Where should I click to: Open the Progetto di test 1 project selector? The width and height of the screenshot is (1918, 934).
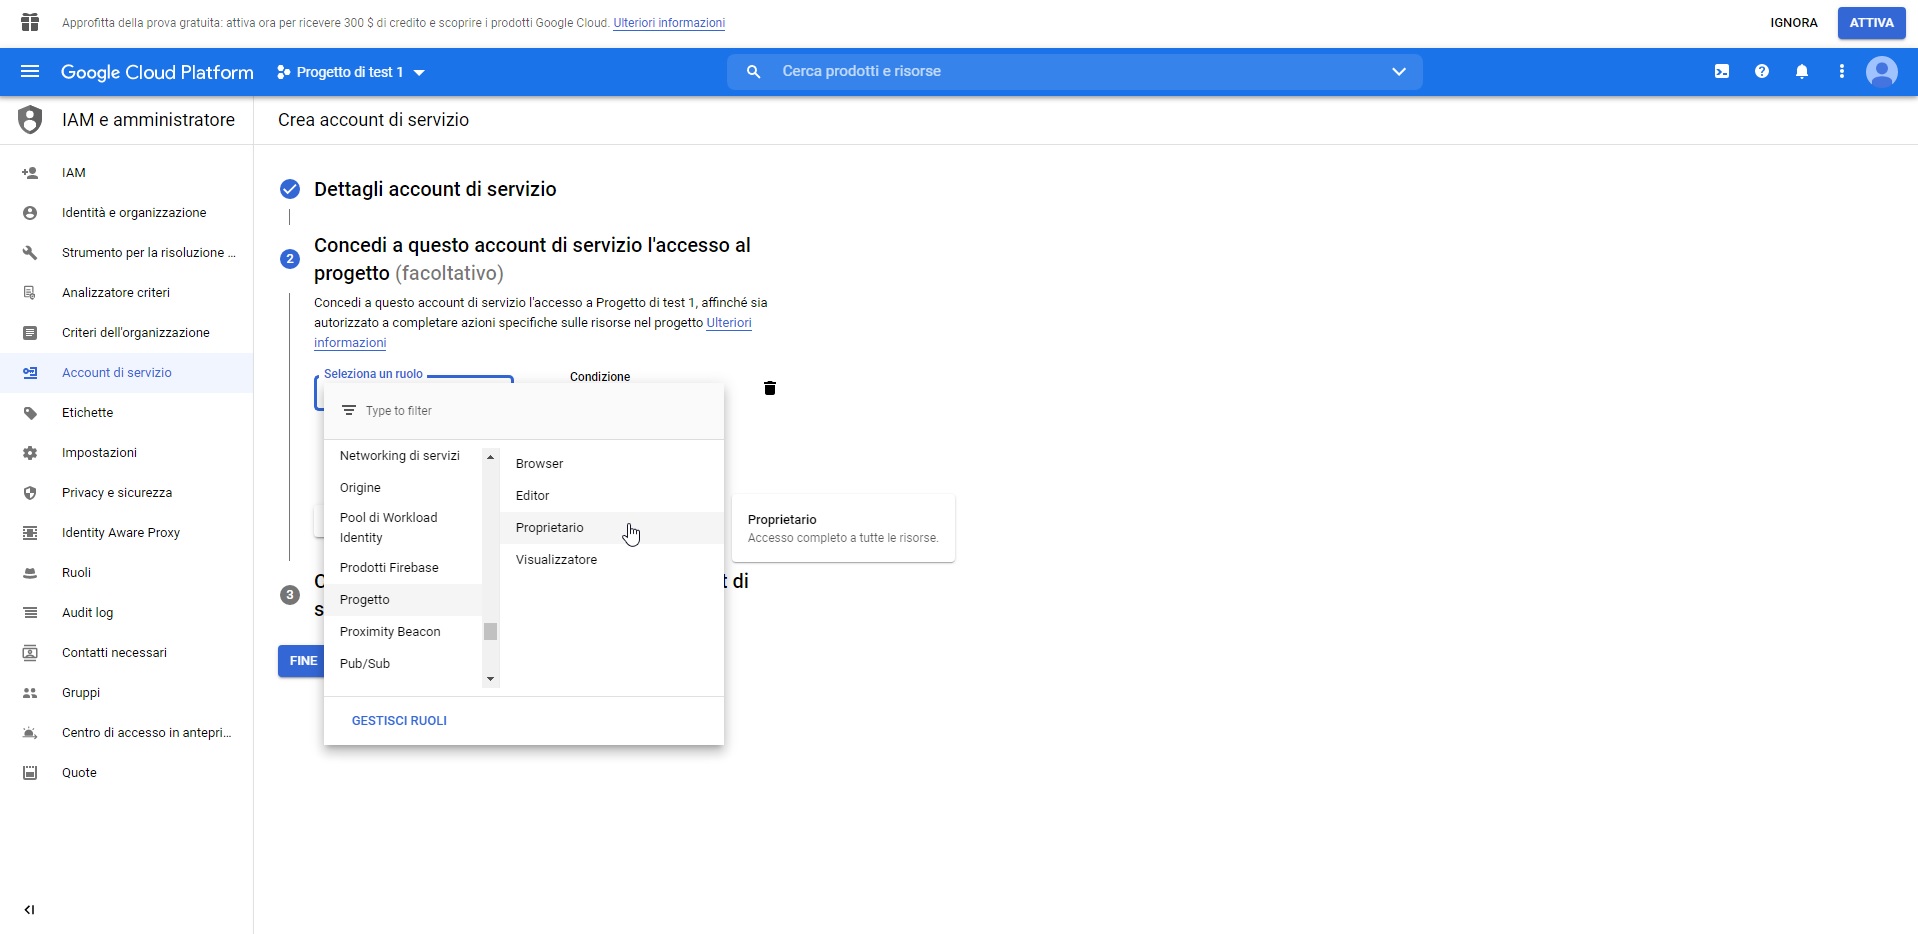[351, 72]
